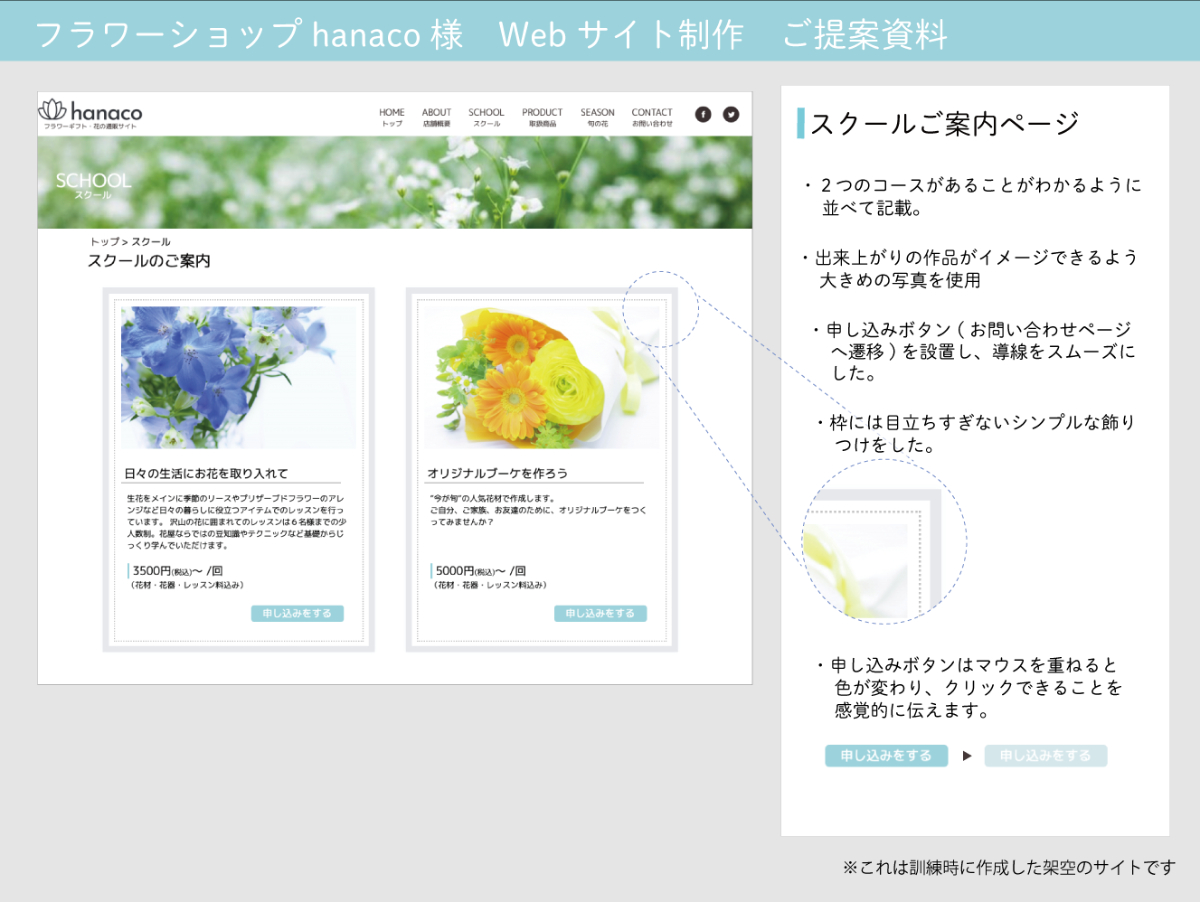Click the normal-state 申し込みをする sample button
Viewport: 1200px width, 902px height.
coord(886,756)
